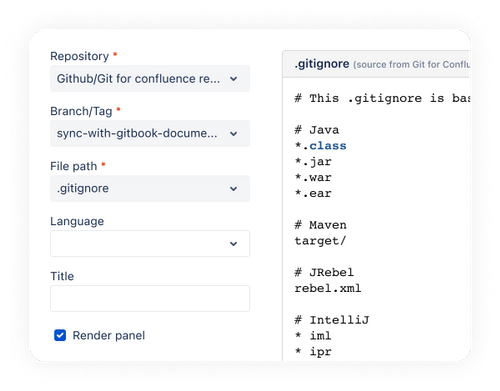This screenshot has height=391, width=500.
Task: Click the Render panel label text
Action: (x=109, y=335)
